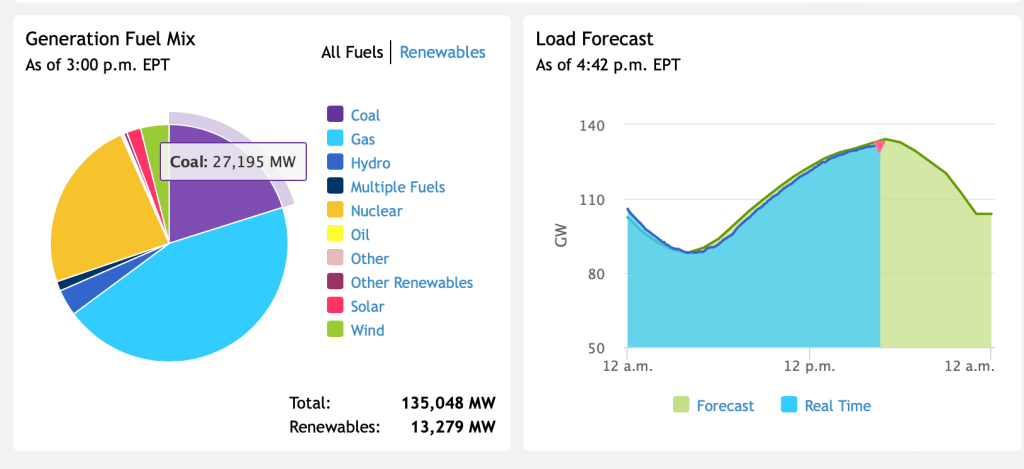The image size is (1024, 469).
Task: Click the Coal purple legend swatch
Action: tap(335, 115)
